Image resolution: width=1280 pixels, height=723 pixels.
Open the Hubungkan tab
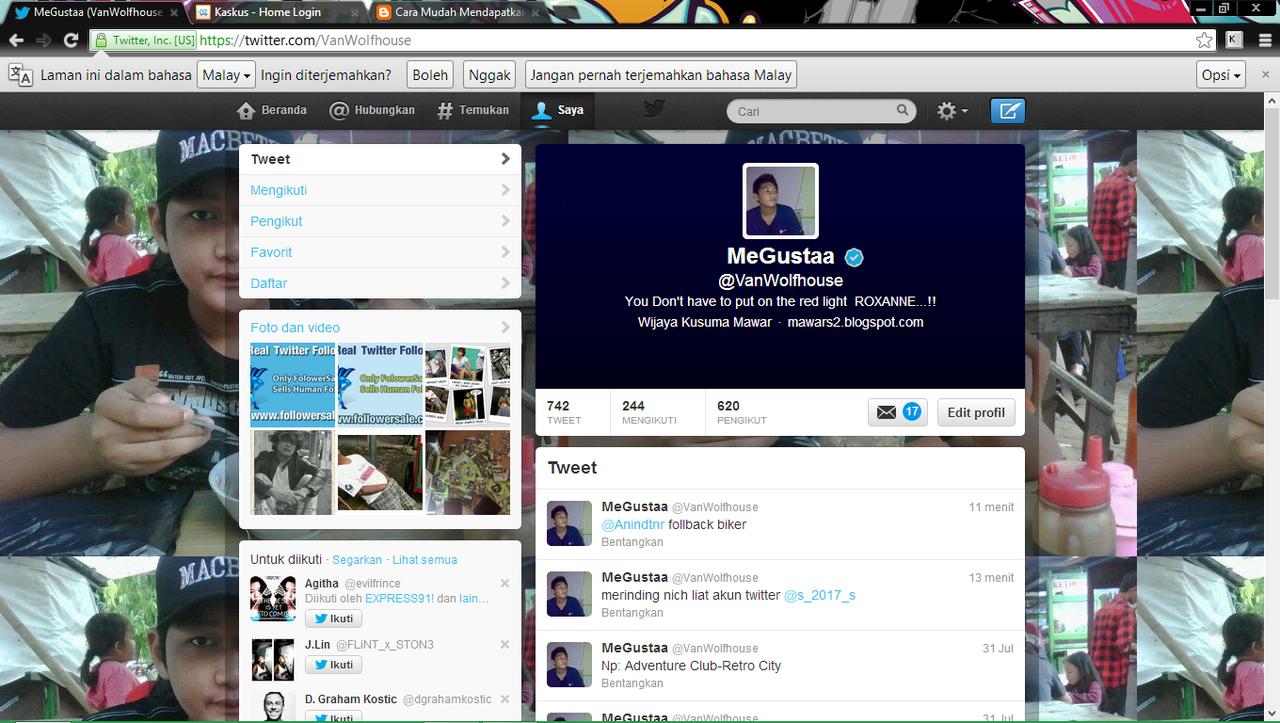372,110
